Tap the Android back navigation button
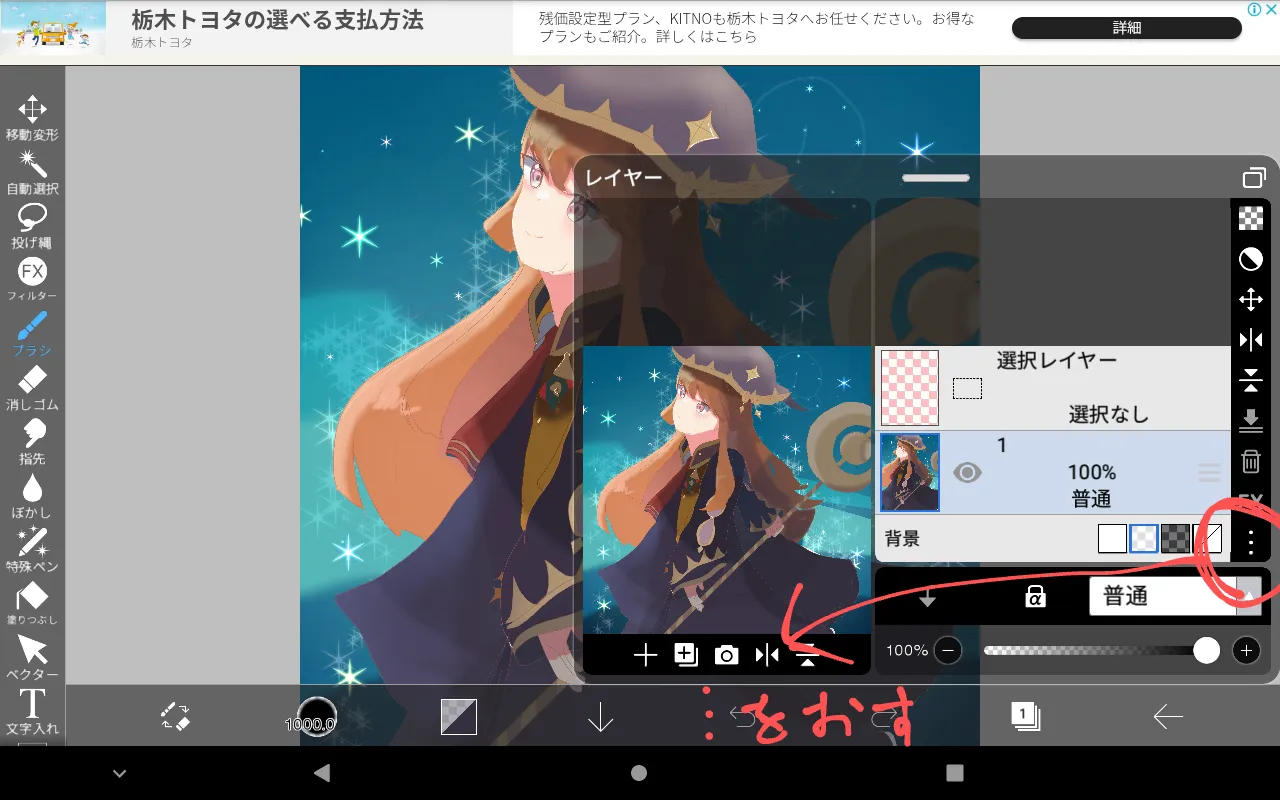The width and height of the screenshot is (1280, 800). pyautogui.click(x=321, y=773)
